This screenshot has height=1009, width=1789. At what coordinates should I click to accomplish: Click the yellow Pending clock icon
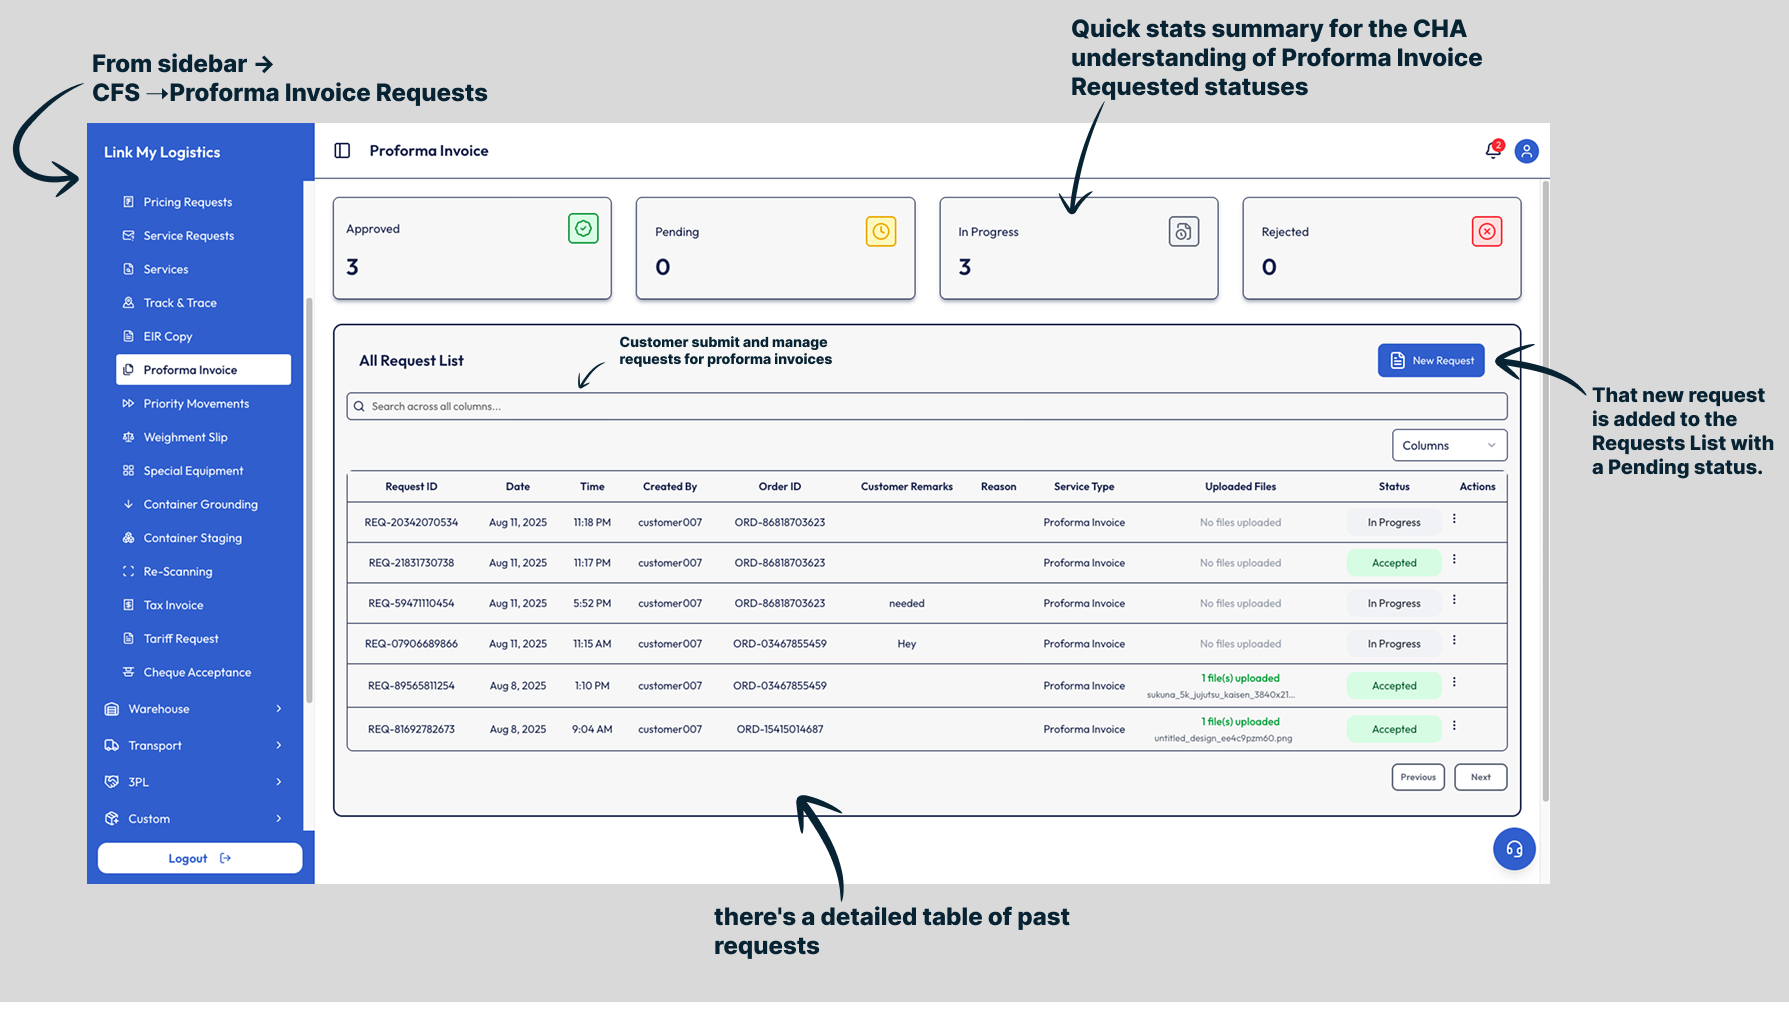(880, 232)
